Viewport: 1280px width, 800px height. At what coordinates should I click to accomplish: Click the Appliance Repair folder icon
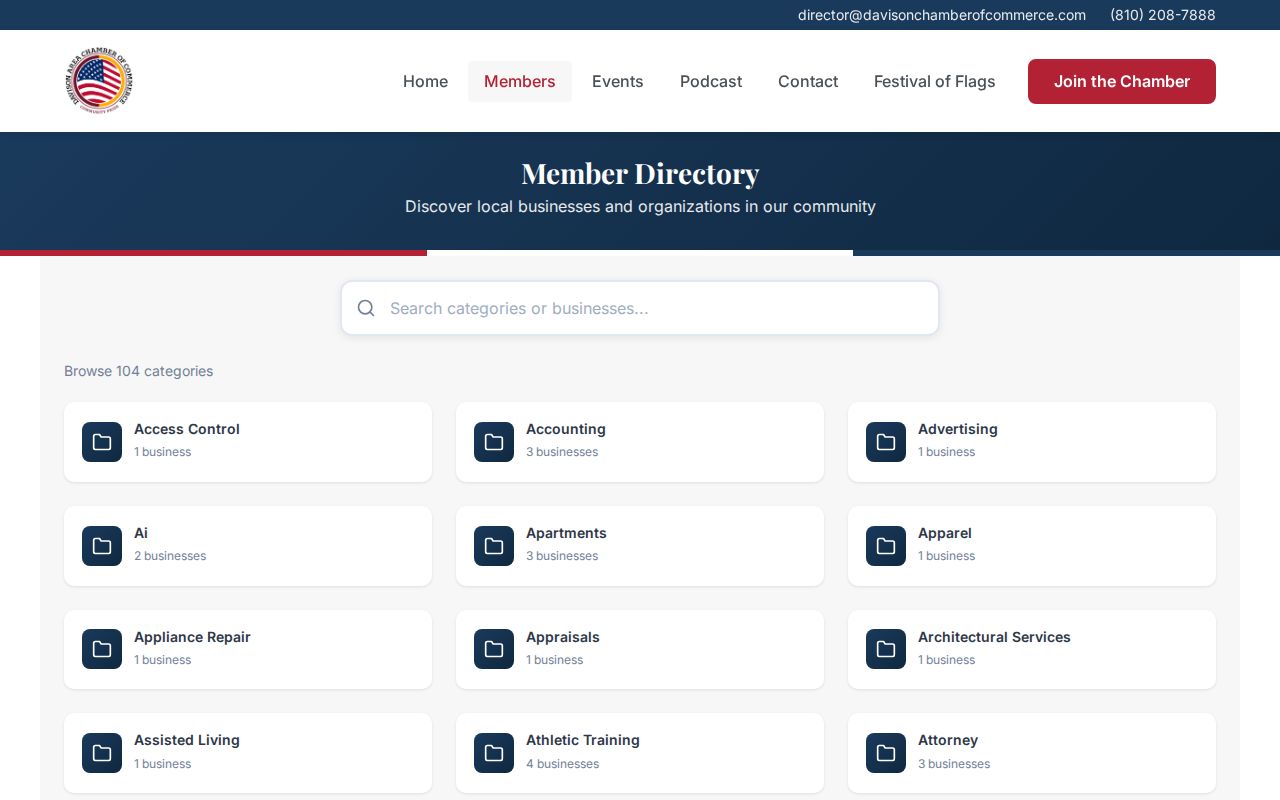point(102,650)
